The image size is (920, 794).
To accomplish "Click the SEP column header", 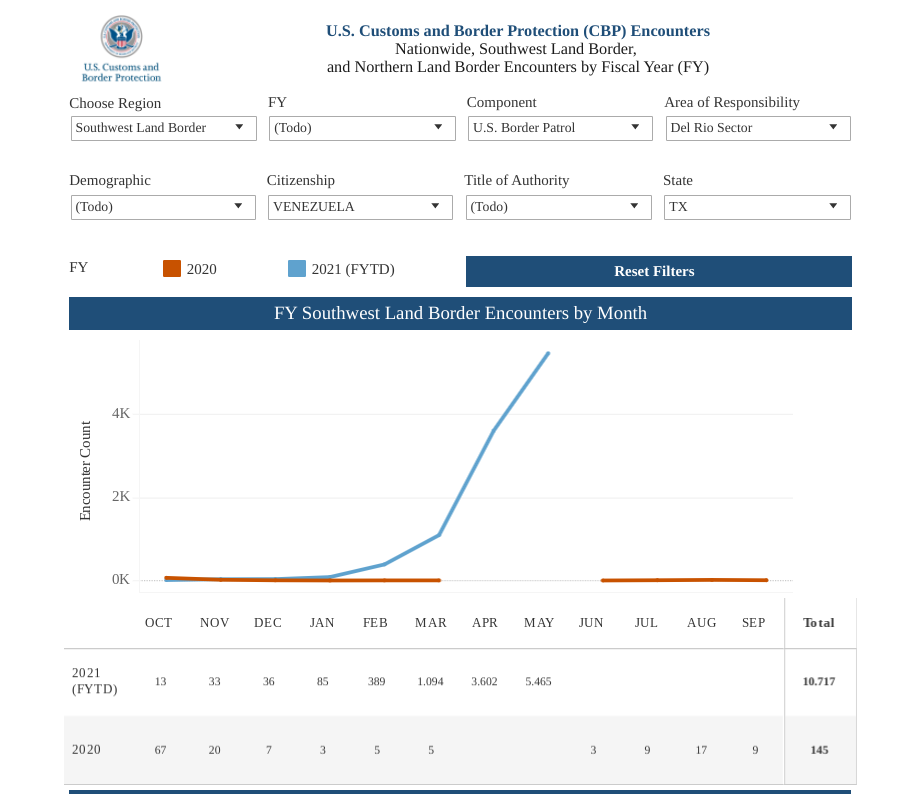I will (x=753, y=623).
